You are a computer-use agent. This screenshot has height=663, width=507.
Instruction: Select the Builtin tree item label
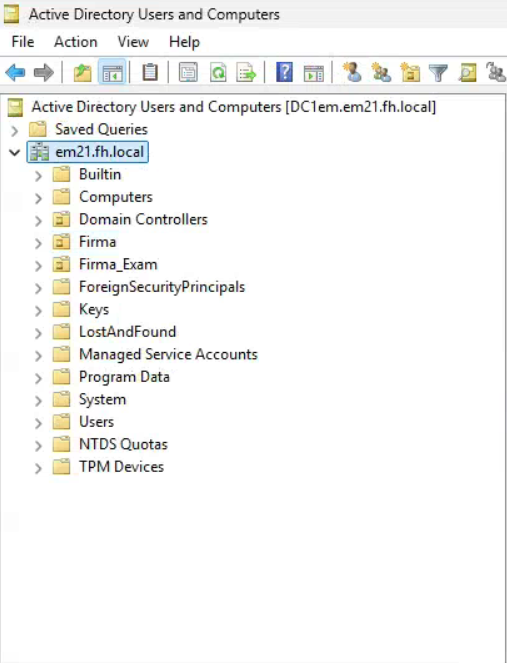click(100, 174)
